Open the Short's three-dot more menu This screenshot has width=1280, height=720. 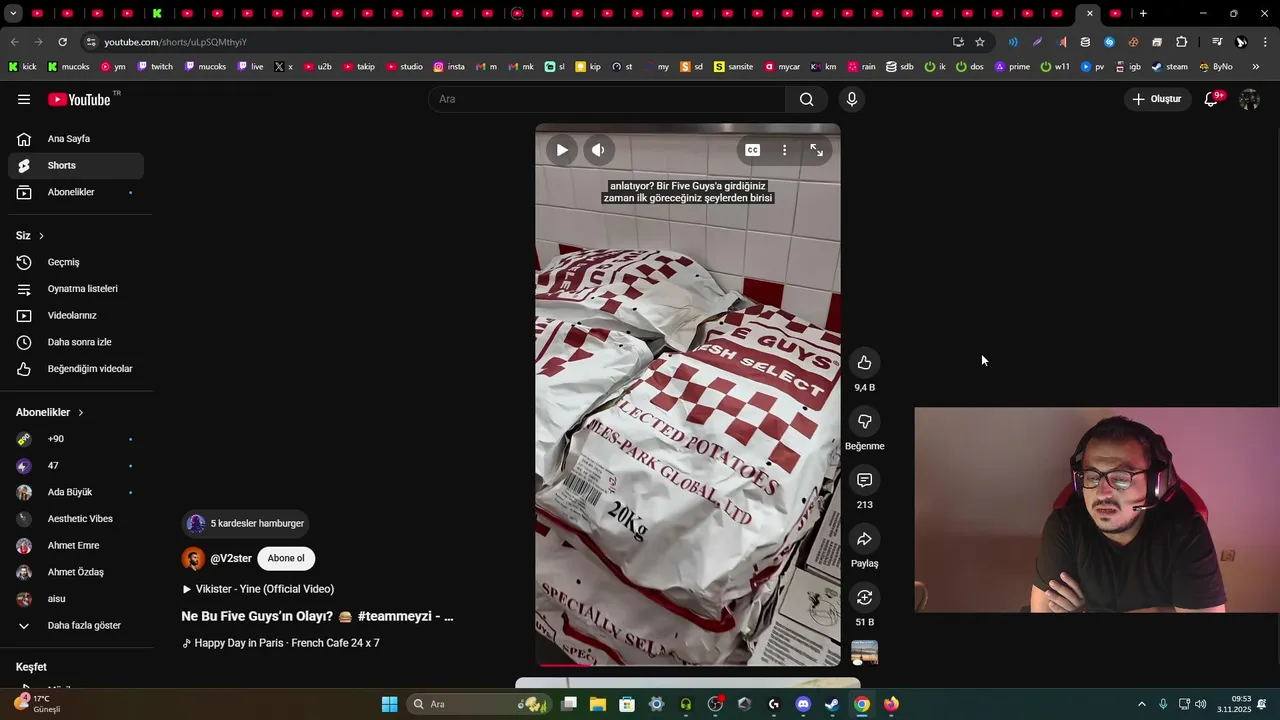pos(784,150)
